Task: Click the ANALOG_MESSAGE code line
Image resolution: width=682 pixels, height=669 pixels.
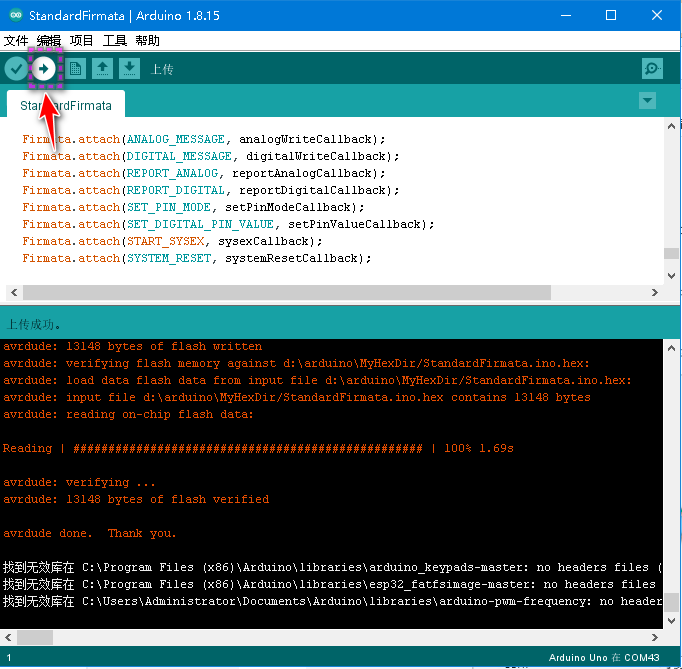Action: coord(204,139)
